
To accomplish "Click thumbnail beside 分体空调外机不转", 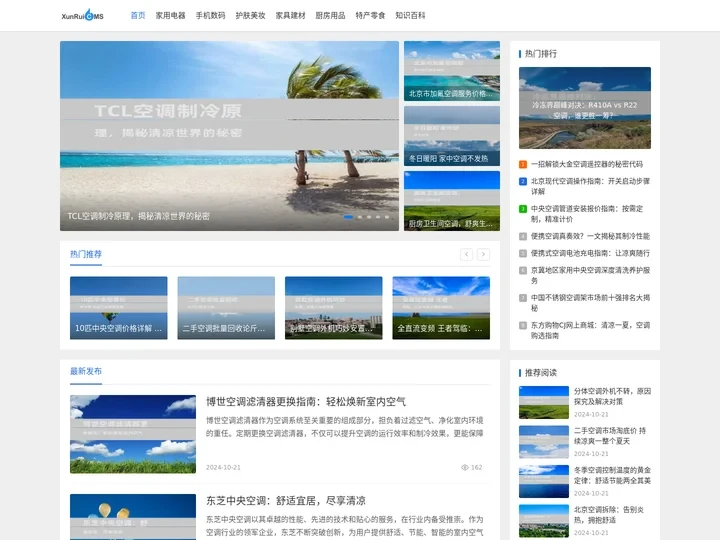I will tap(544, 402).
